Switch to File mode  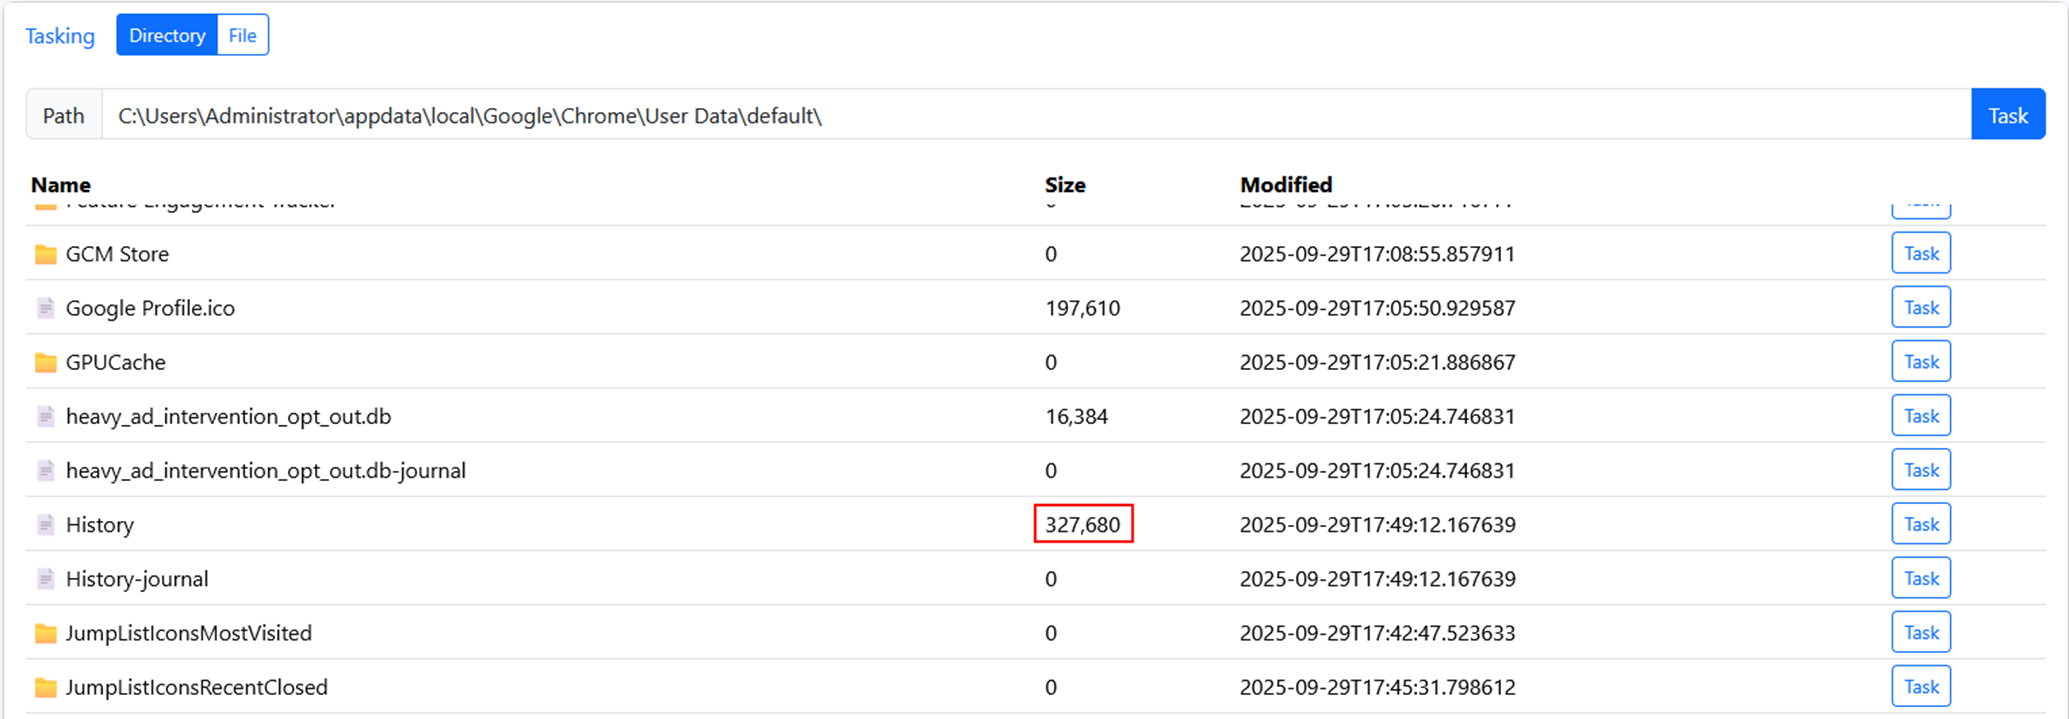tap(242, 35)
